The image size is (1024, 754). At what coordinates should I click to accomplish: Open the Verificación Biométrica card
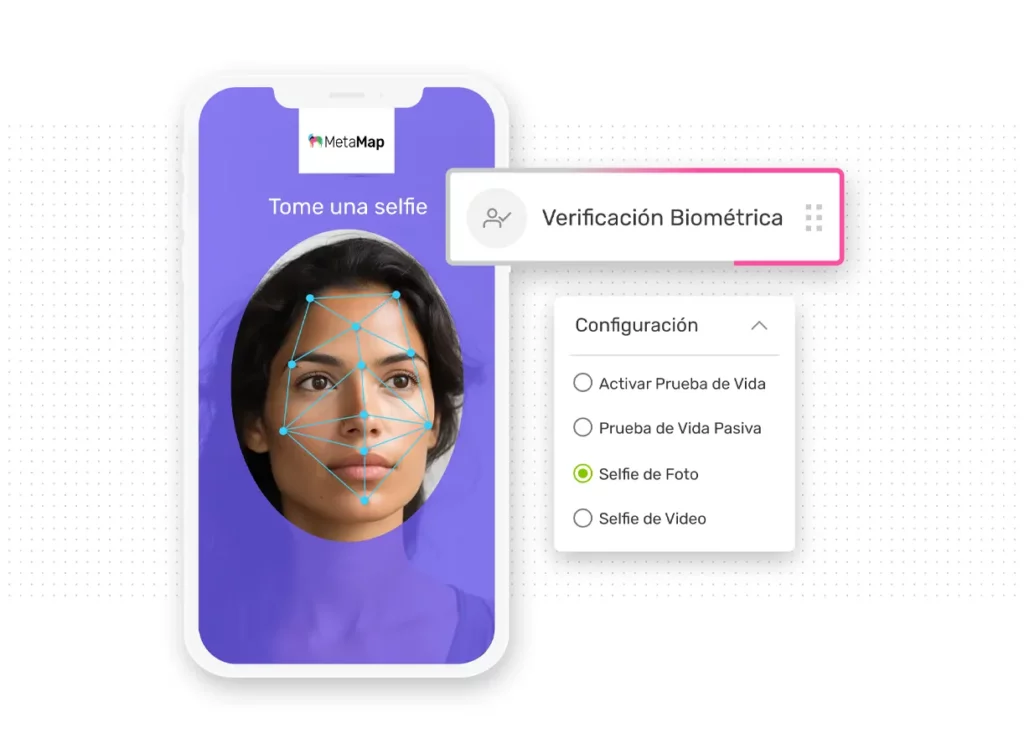coord(645,217)
